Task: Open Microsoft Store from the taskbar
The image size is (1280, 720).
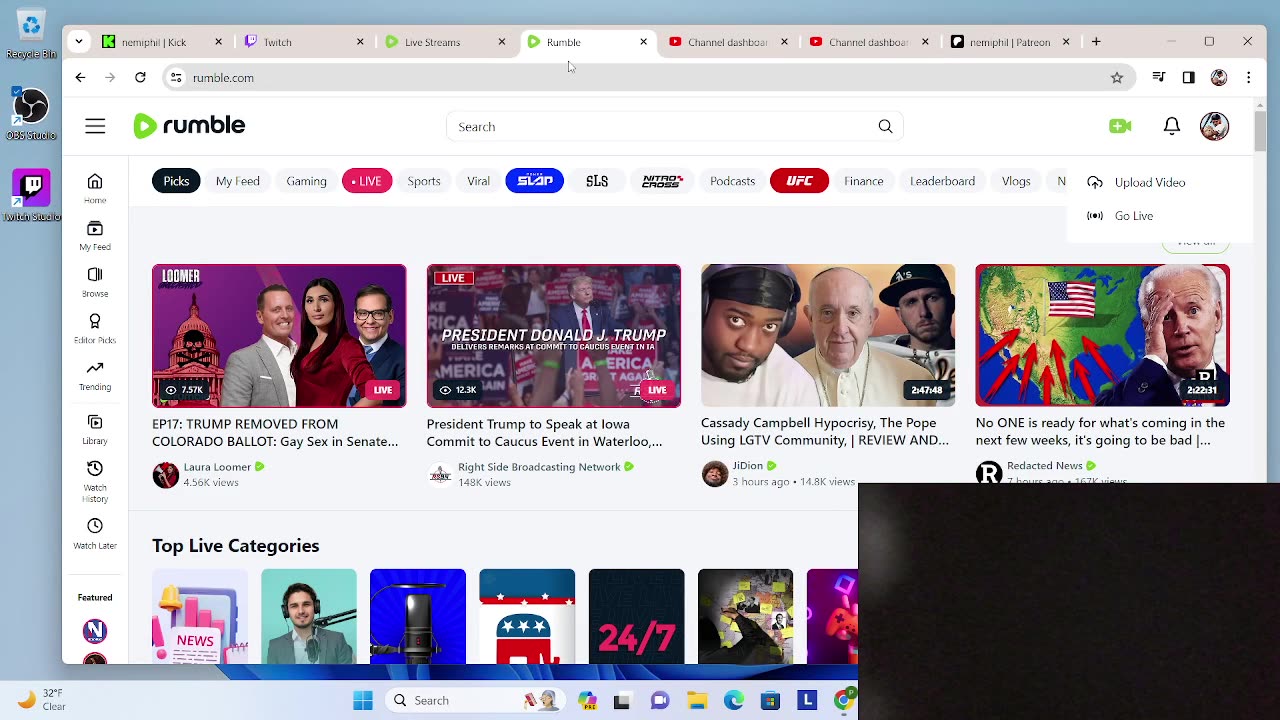Action: (x=770, y=701)
